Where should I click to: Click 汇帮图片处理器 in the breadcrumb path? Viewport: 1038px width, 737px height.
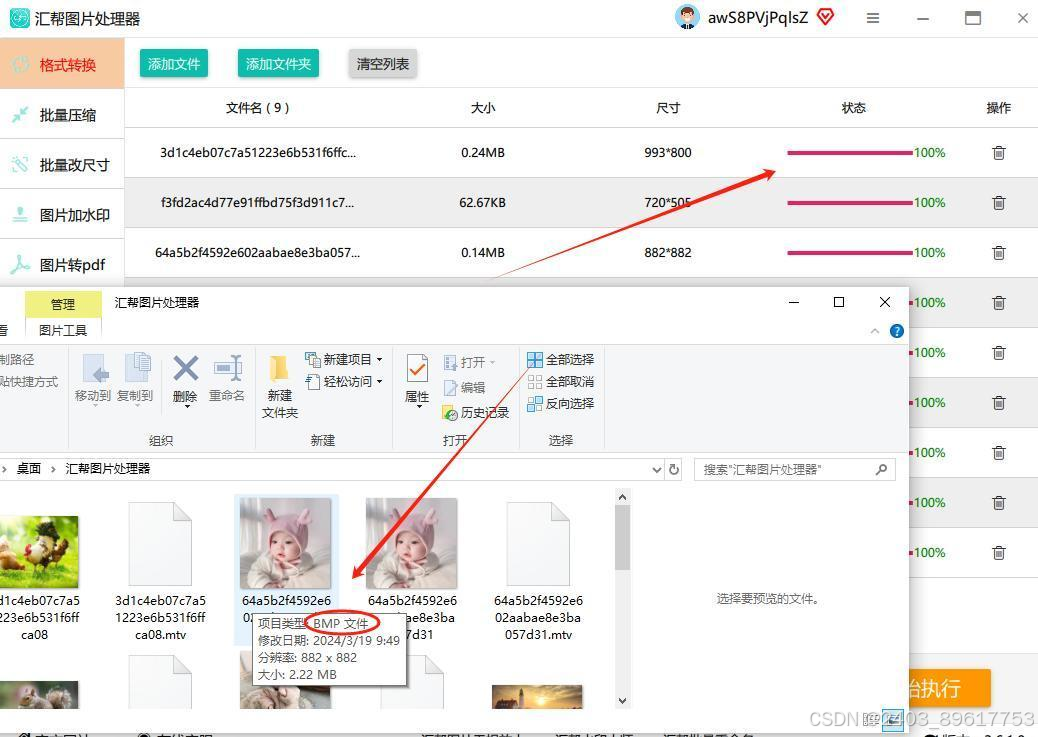pos(107,469)
